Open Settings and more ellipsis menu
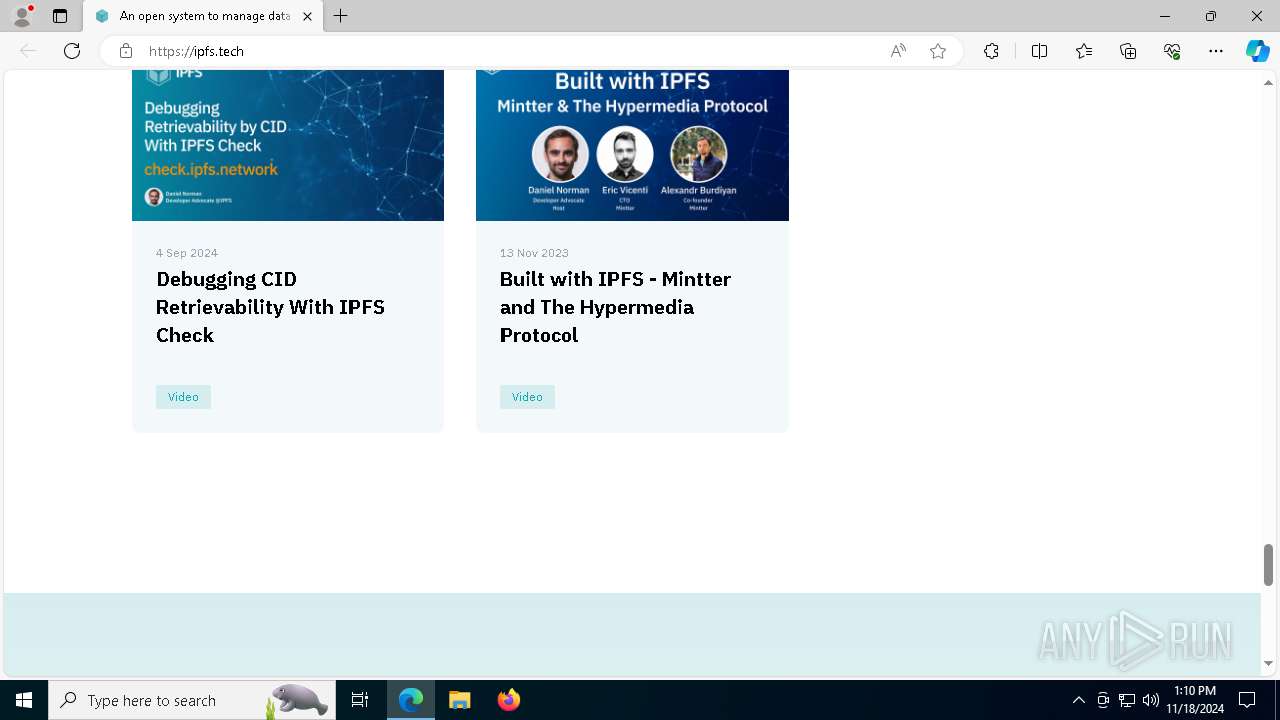 coord(1216,51)
